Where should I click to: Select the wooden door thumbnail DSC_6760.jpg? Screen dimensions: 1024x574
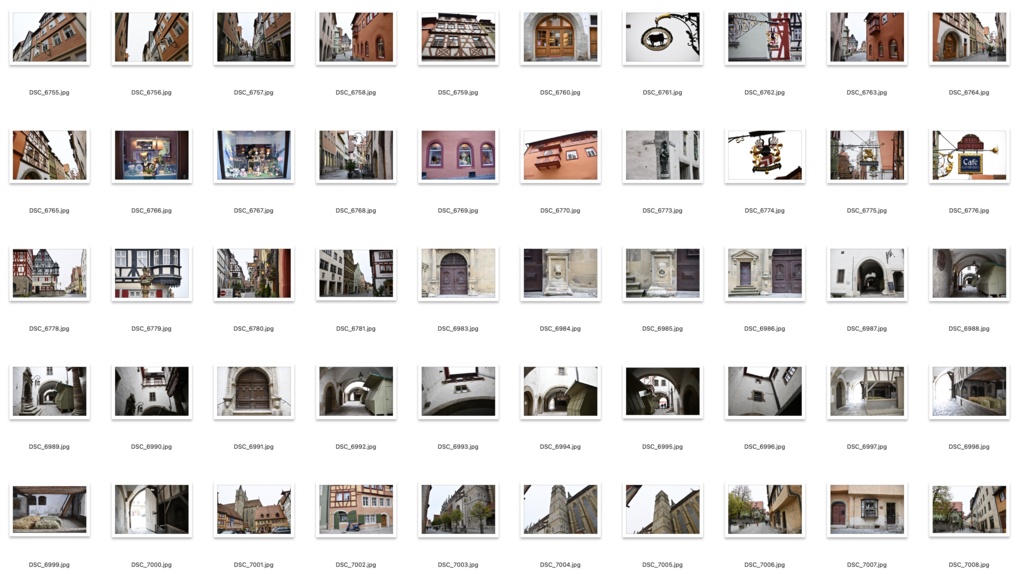(x=560, y=37)
